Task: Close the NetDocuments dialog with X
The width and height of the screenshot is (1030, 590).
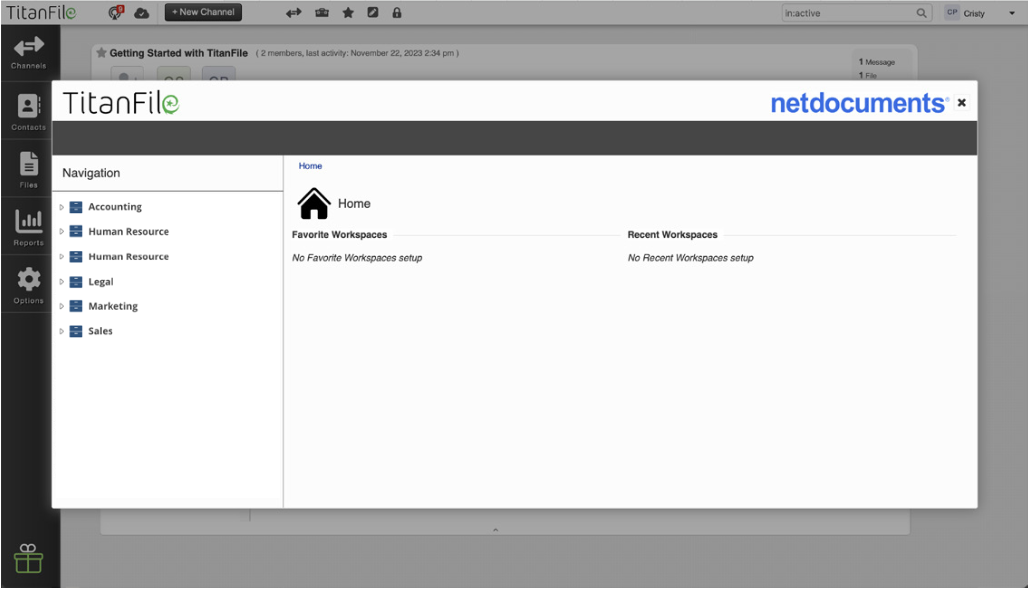Action: 962,102
